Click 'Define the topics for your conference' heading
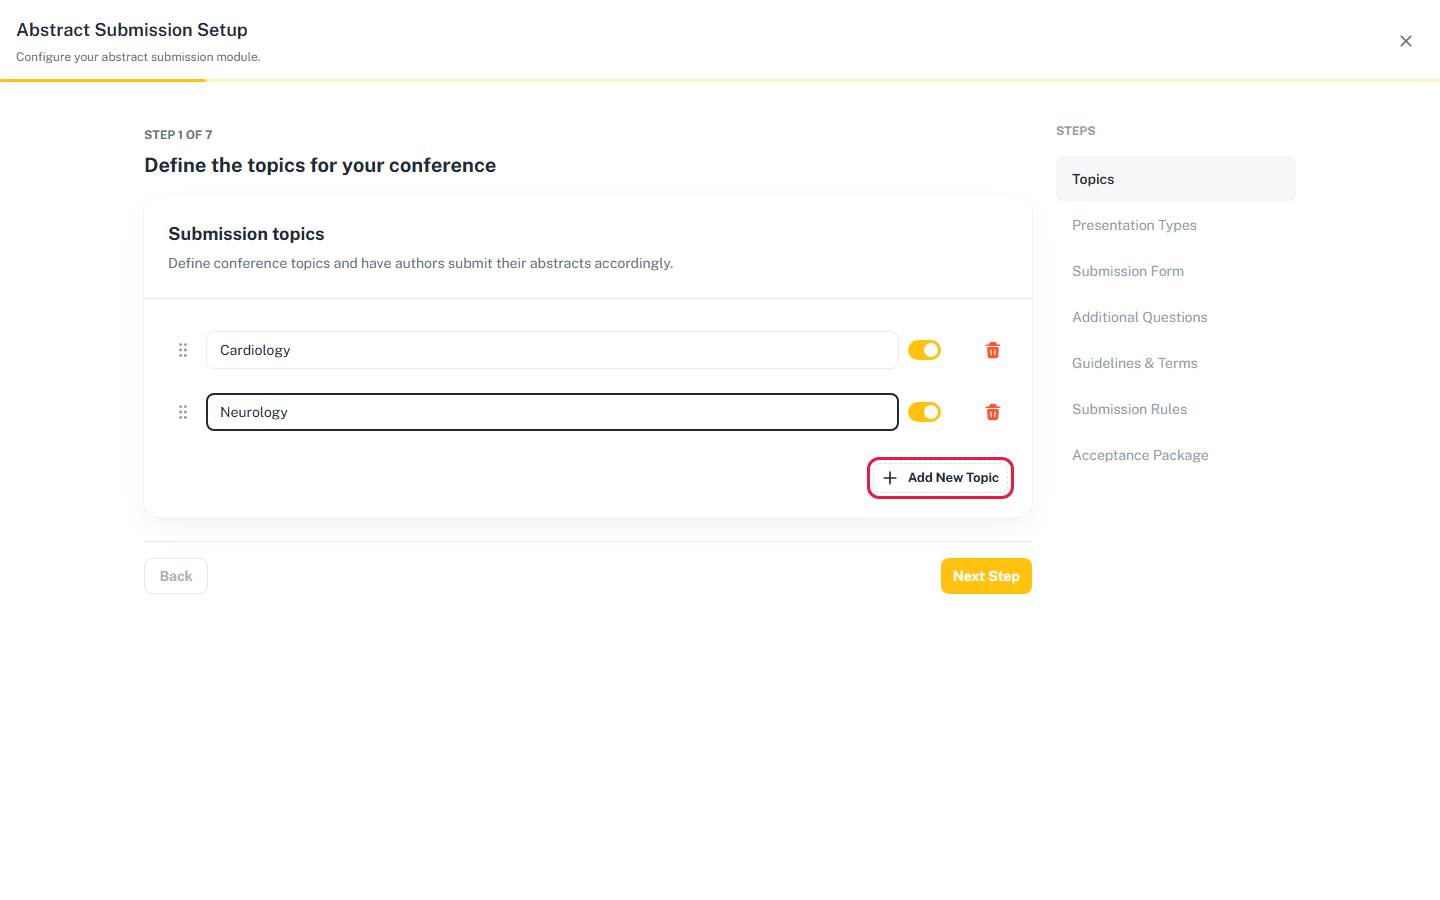The image size is (1440, 900). [x=320, y=165]
